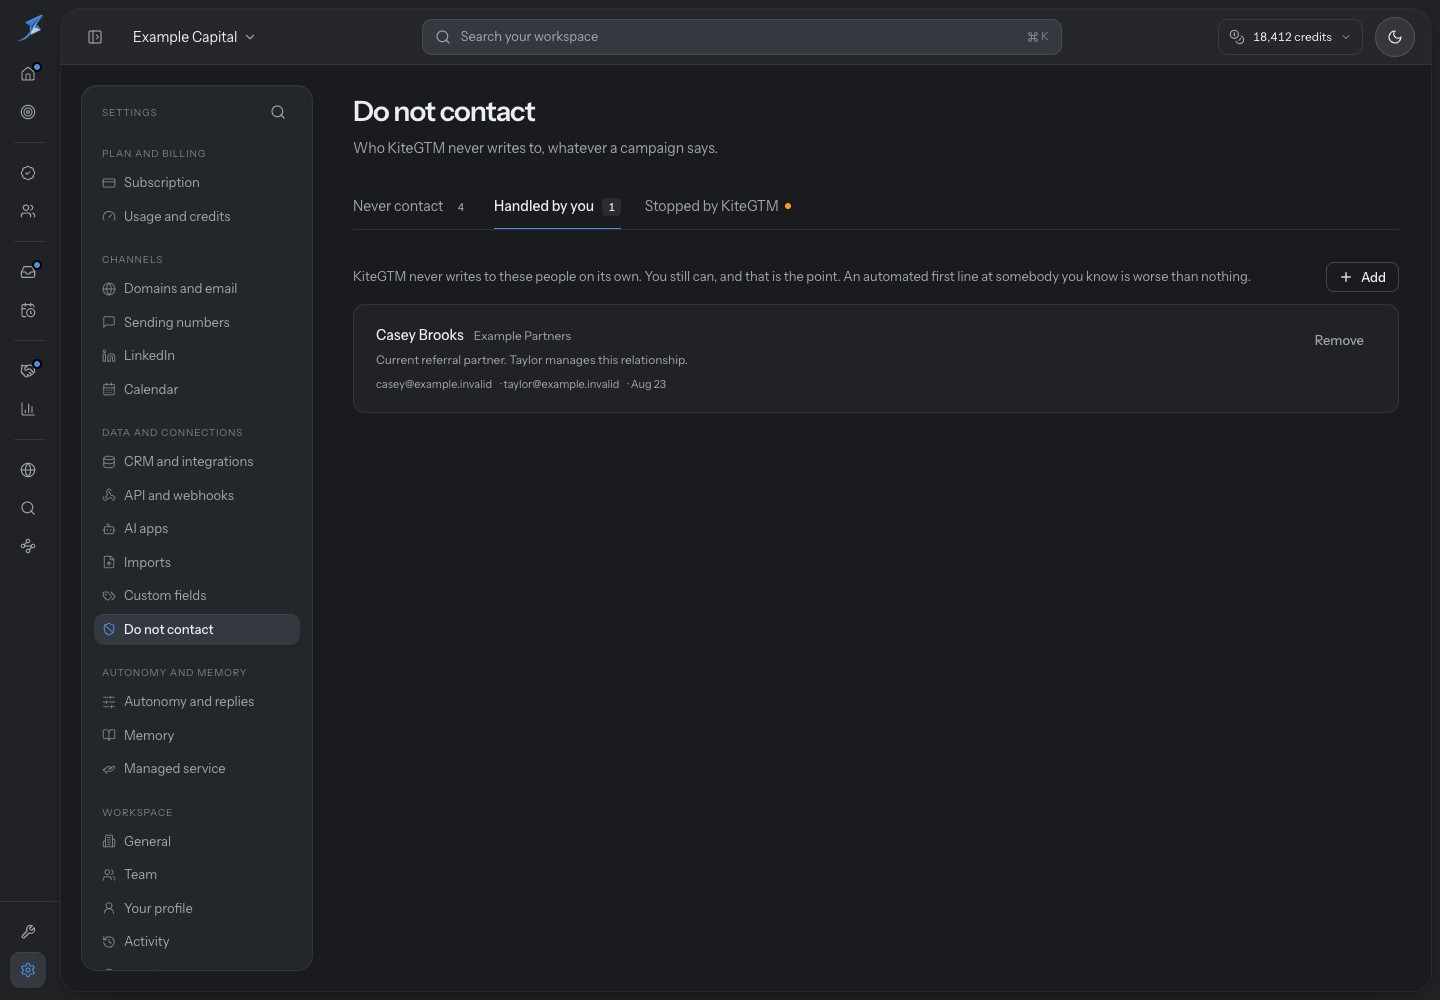Click the KiteGTM lightning logo
The width and height of the screenshot is (1440, 1000).
[30, 27]
